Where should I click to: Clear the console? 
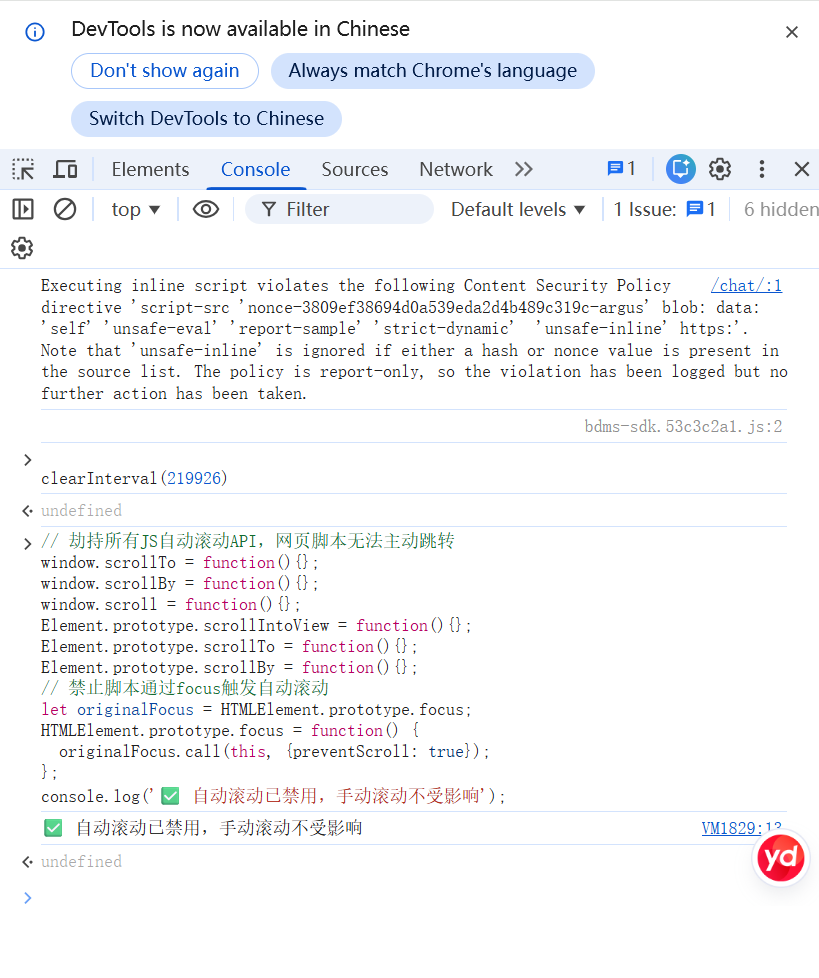[x=65, y=209]
